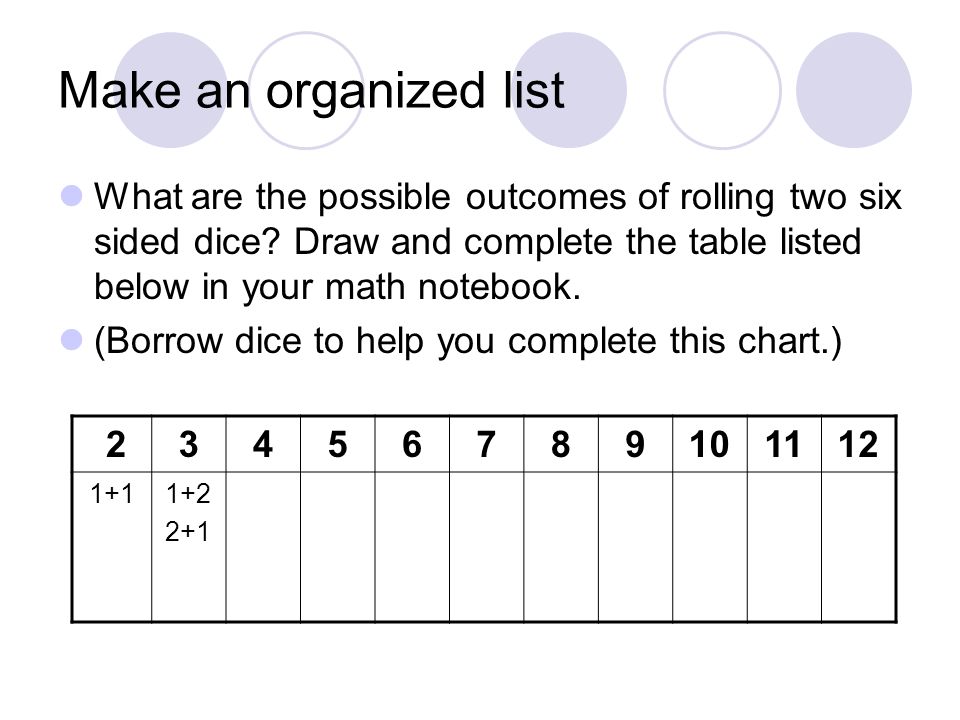Click the empty cell below header 12
The width and height of the screenshot is (960, 720).
click(x=858, y=547)
